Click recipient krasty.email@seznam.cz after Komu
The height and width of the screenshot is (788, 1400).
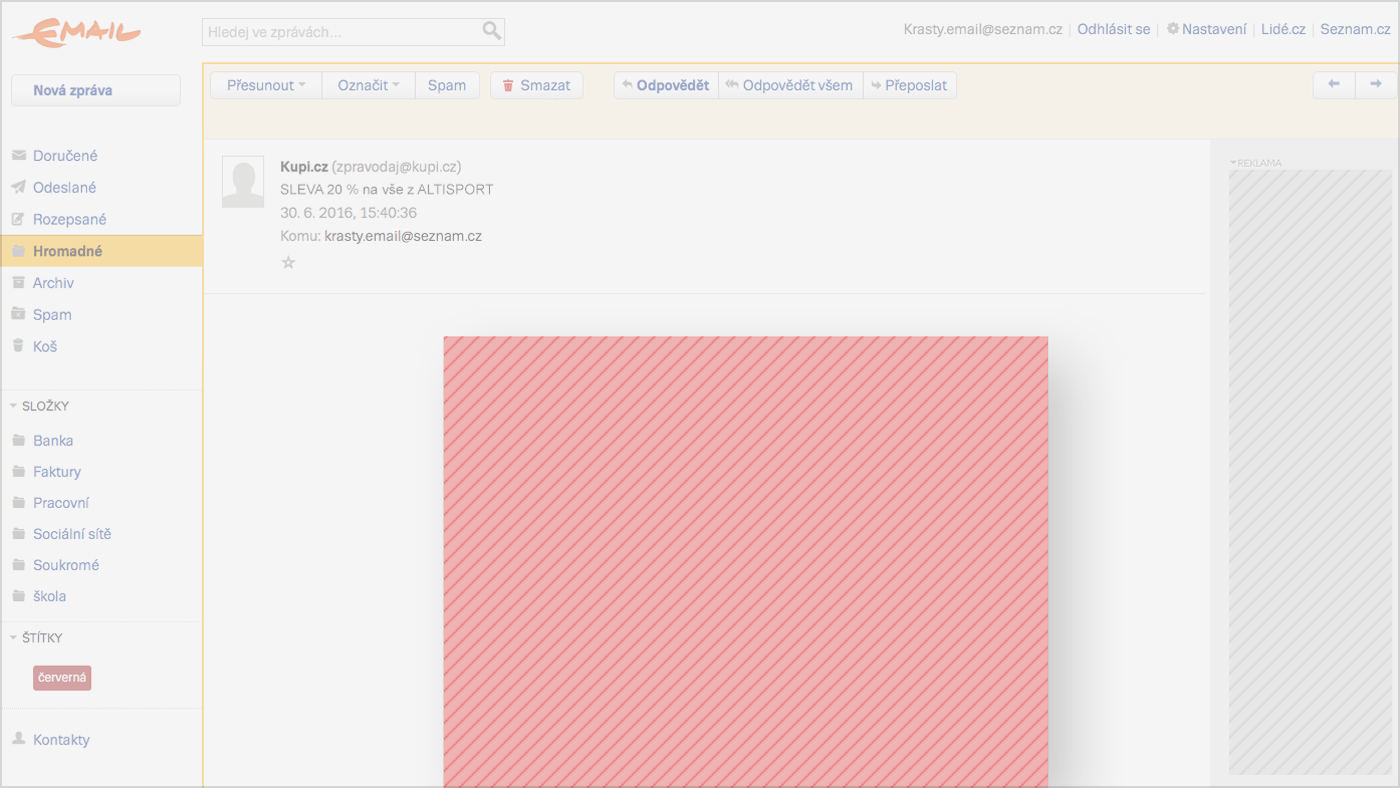tap(403, 236)
